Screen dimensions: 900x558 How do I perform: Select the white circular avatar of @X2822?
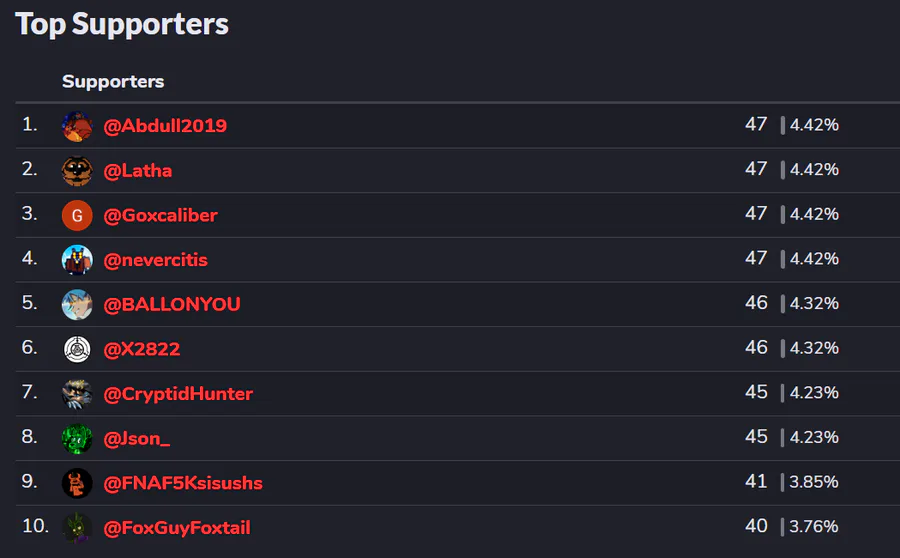(x=77, y=350)
